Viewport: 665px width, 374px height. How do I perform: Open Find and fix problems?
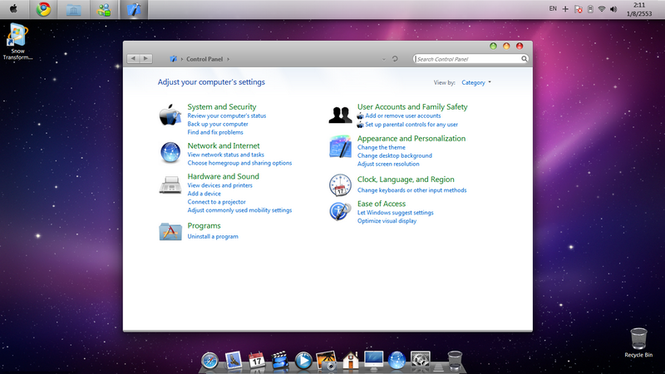coord(215,132)
